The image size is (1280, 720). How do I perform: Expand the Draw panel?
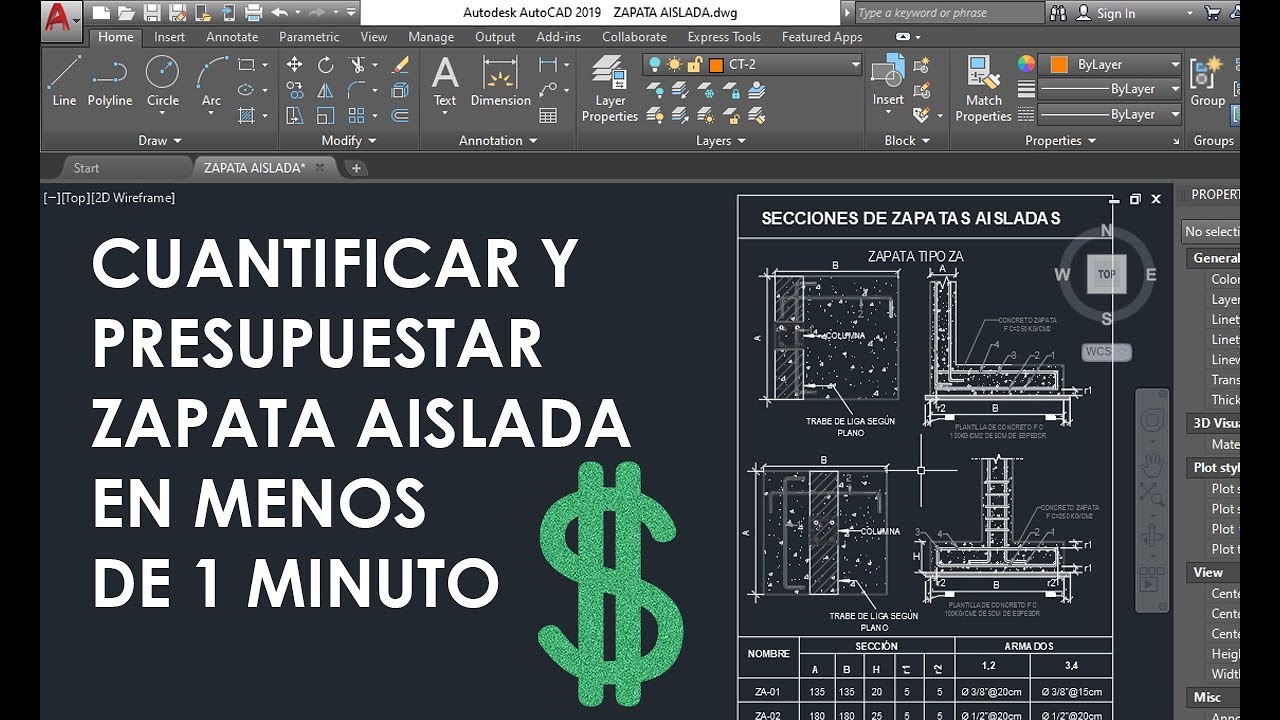click(160, 141)
